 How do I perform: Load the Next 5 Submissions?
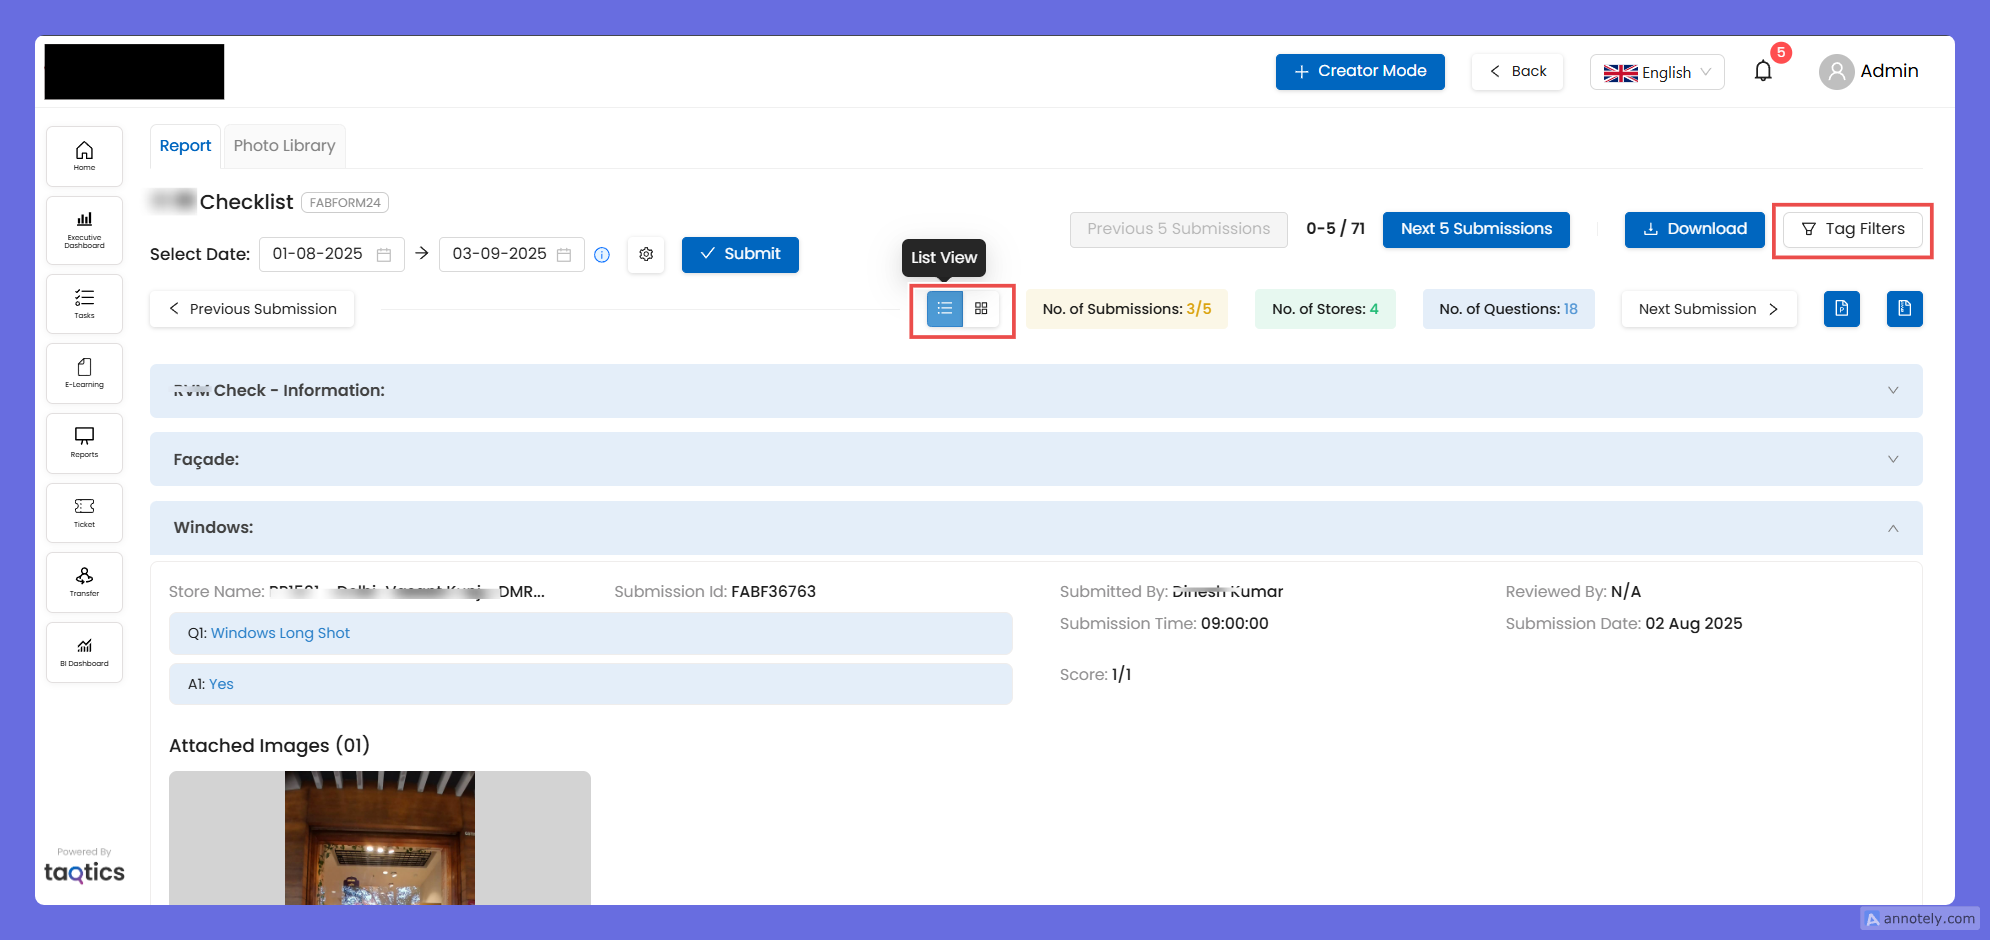pos(1476,230)
